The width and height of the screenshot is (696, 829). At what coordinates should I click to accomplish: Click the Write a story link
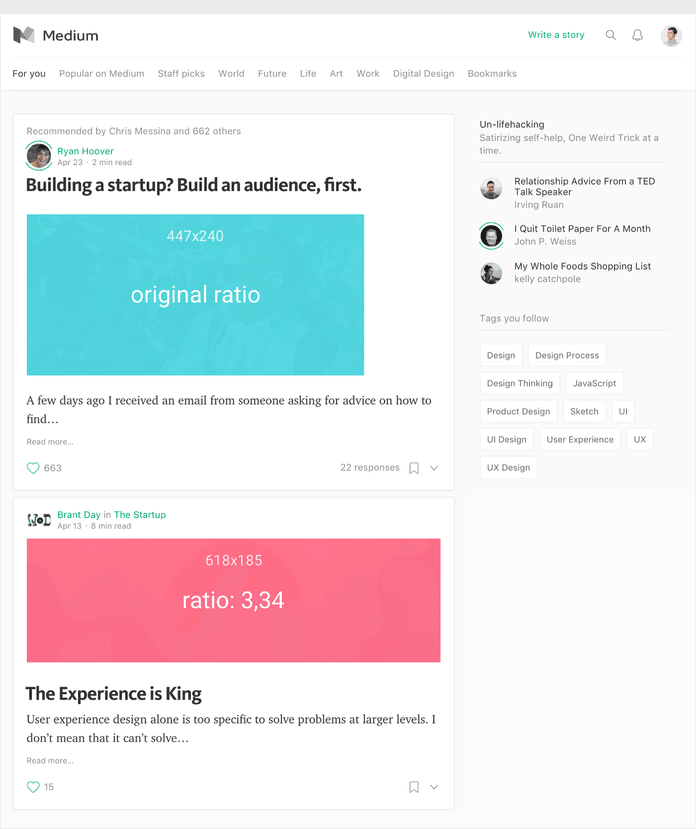point(556,35)
